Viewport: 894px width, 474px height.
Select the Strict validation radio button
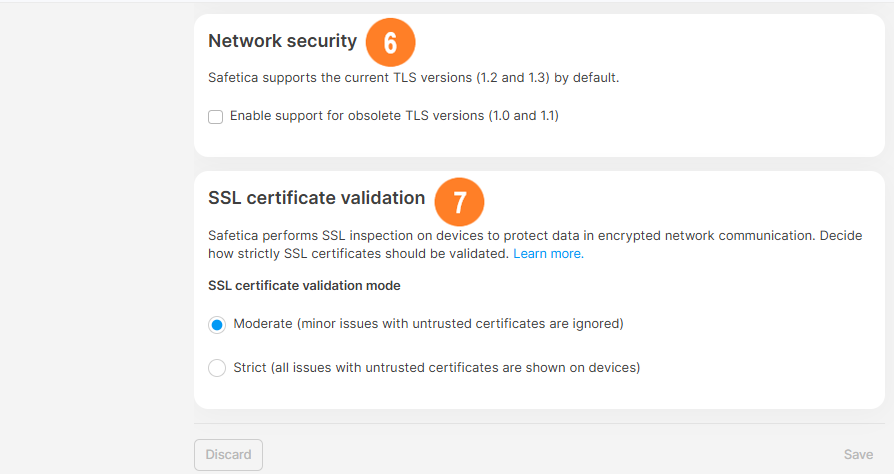pos(217,368)
